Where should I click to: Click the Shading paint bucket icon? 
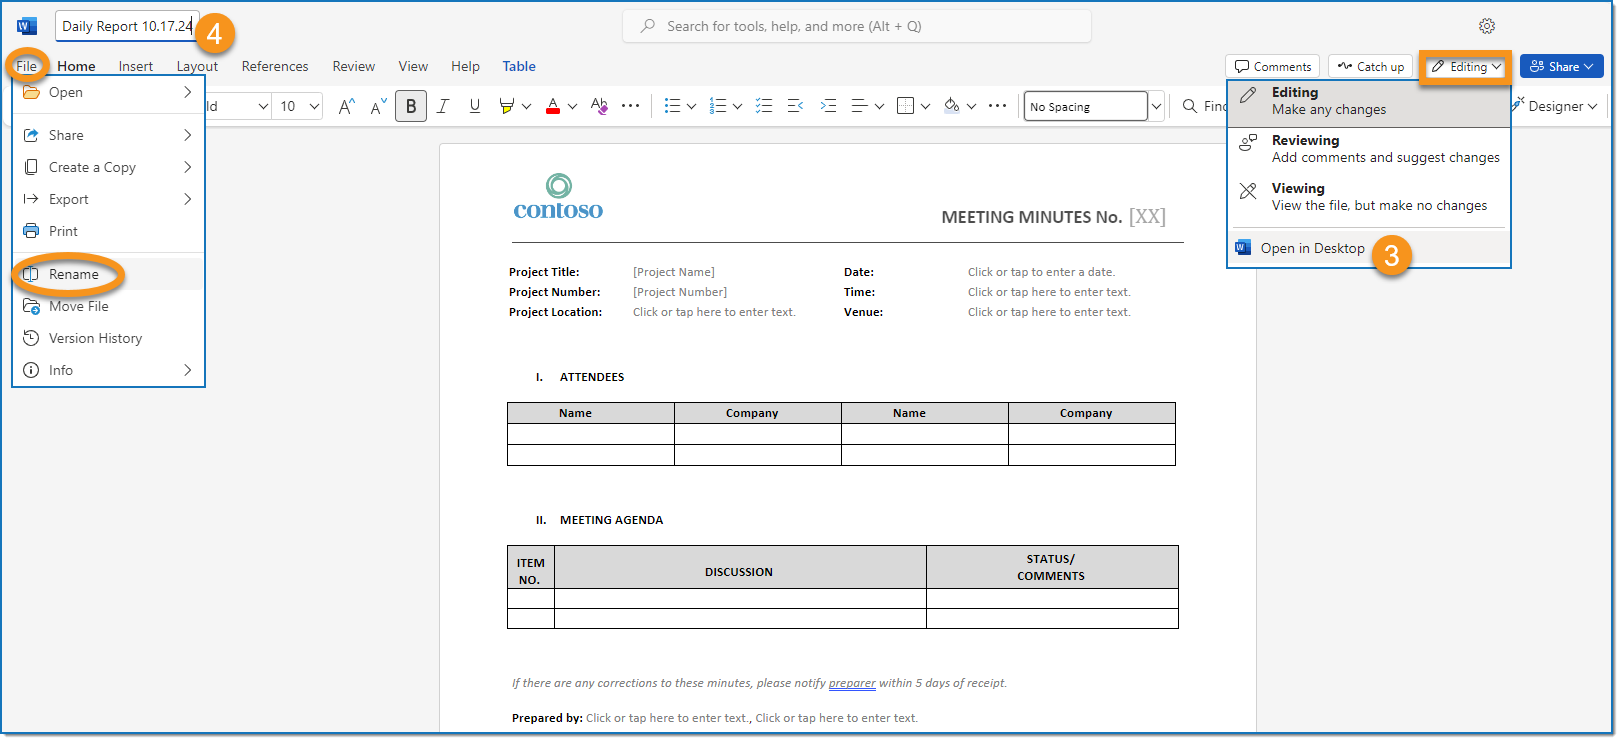point(951,106)
